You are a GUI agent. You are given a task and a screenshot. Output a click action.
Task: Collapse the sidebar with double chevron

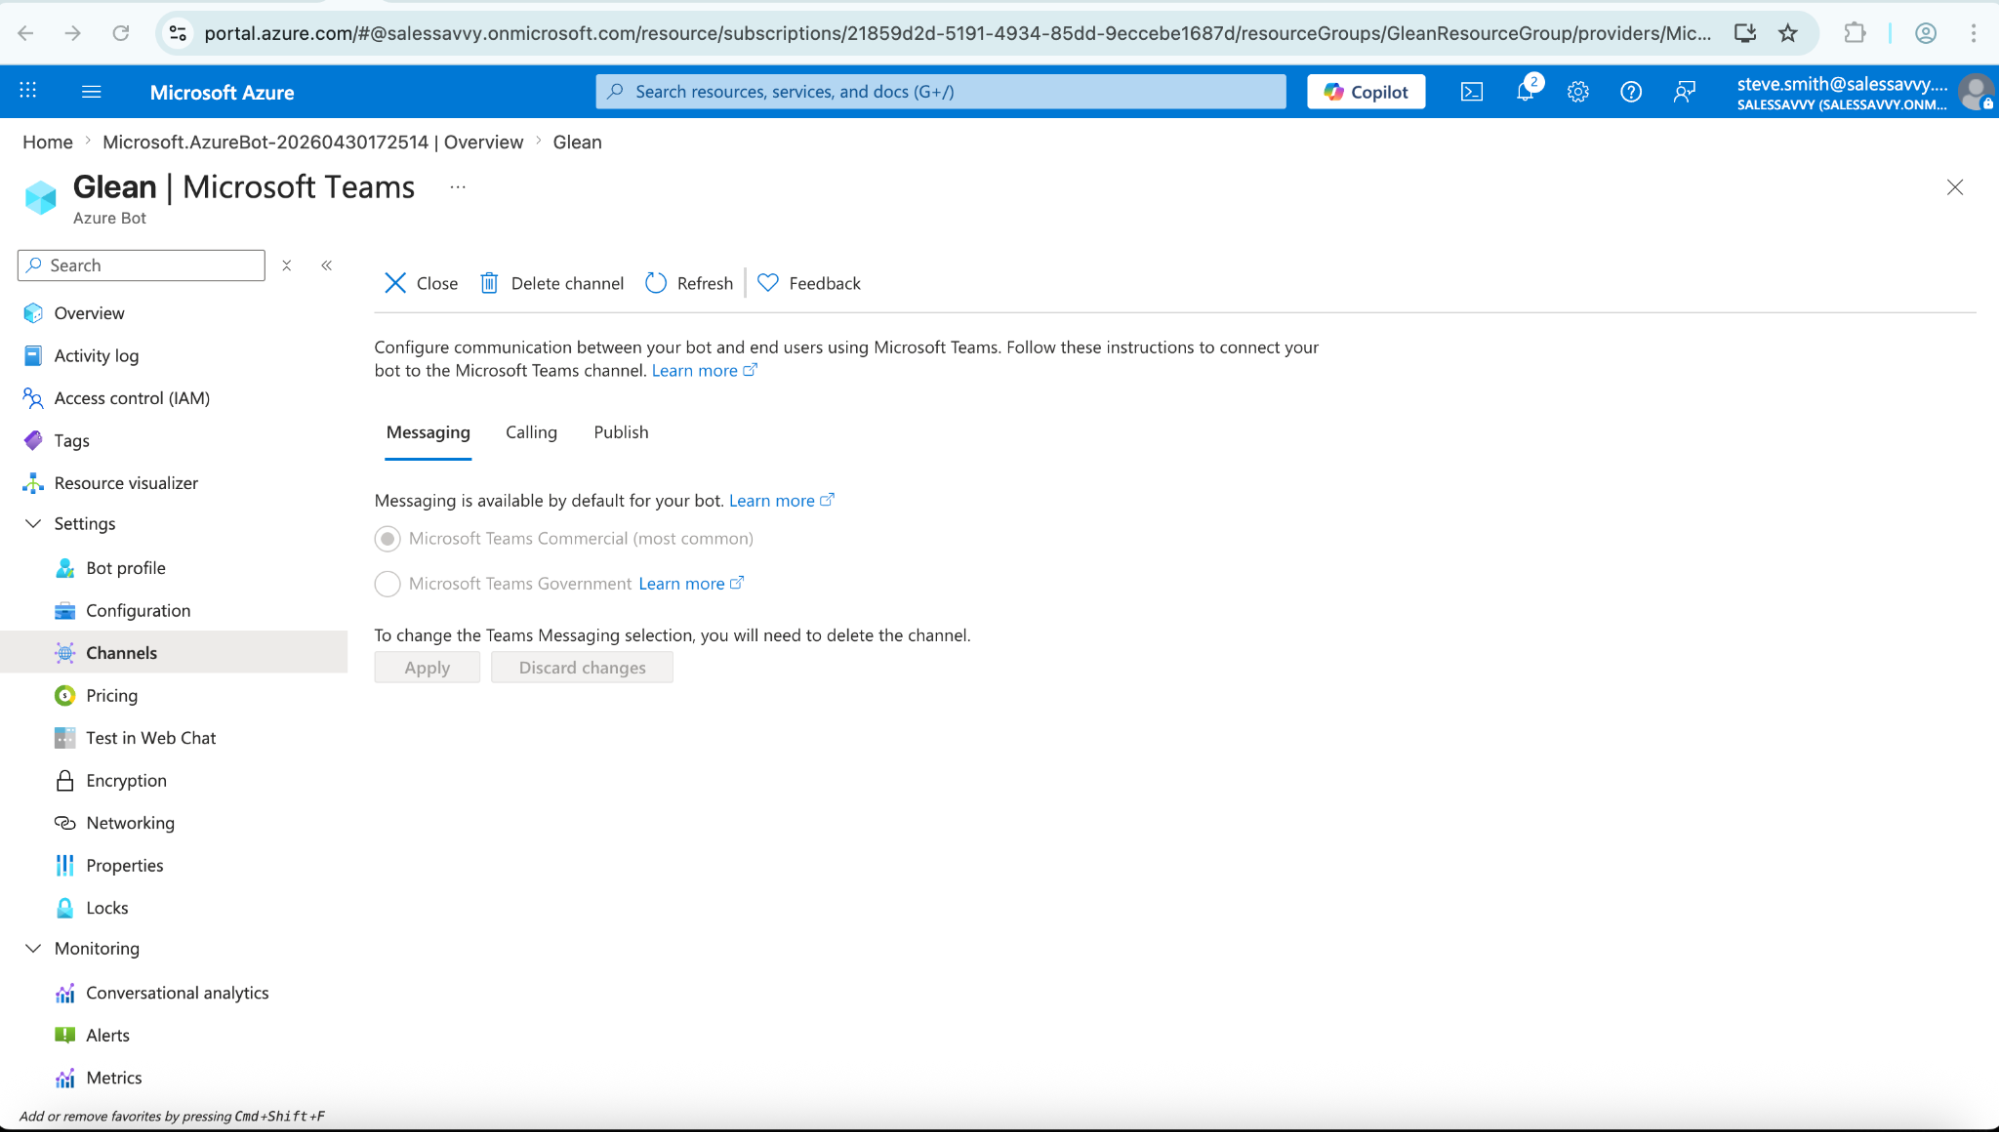coord(326,265)
